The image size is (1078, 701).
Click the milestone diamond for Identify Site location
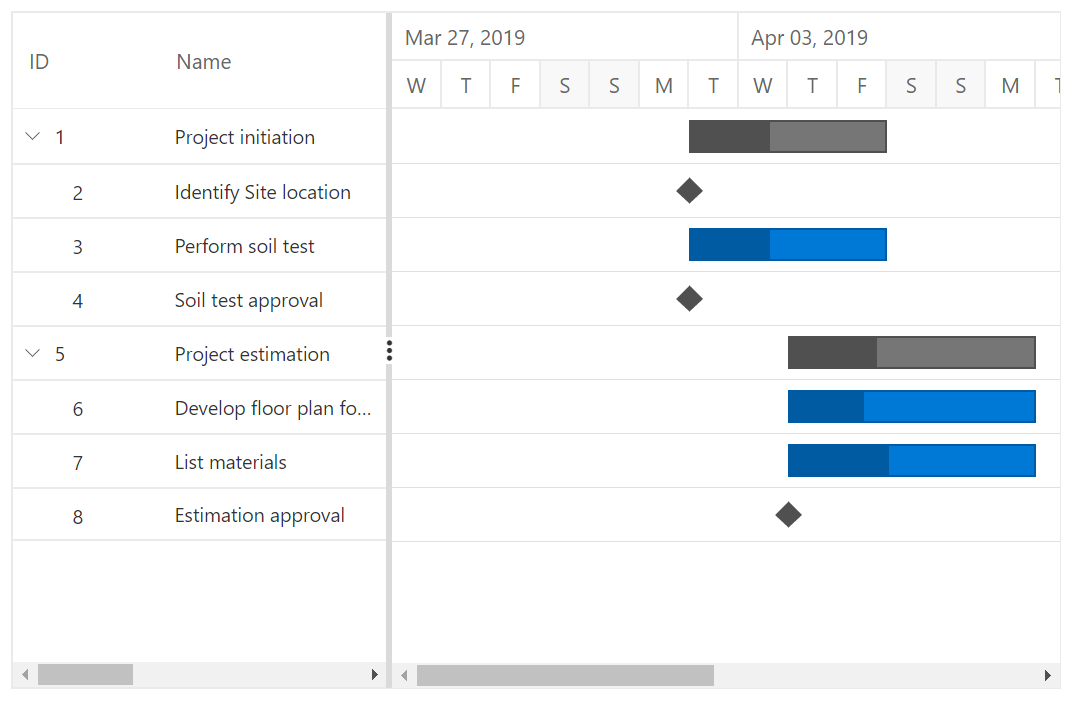point(689,190)
